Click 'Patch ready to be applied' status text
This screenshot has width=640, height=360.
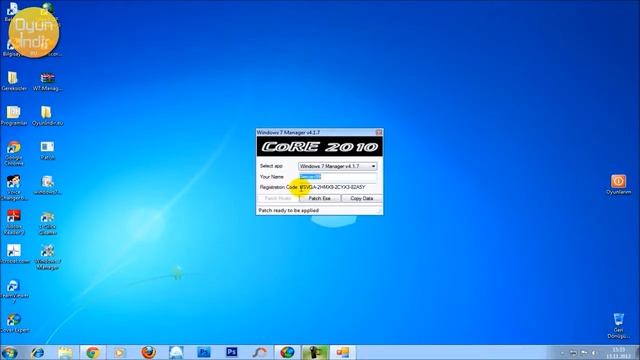click(289, 211)
